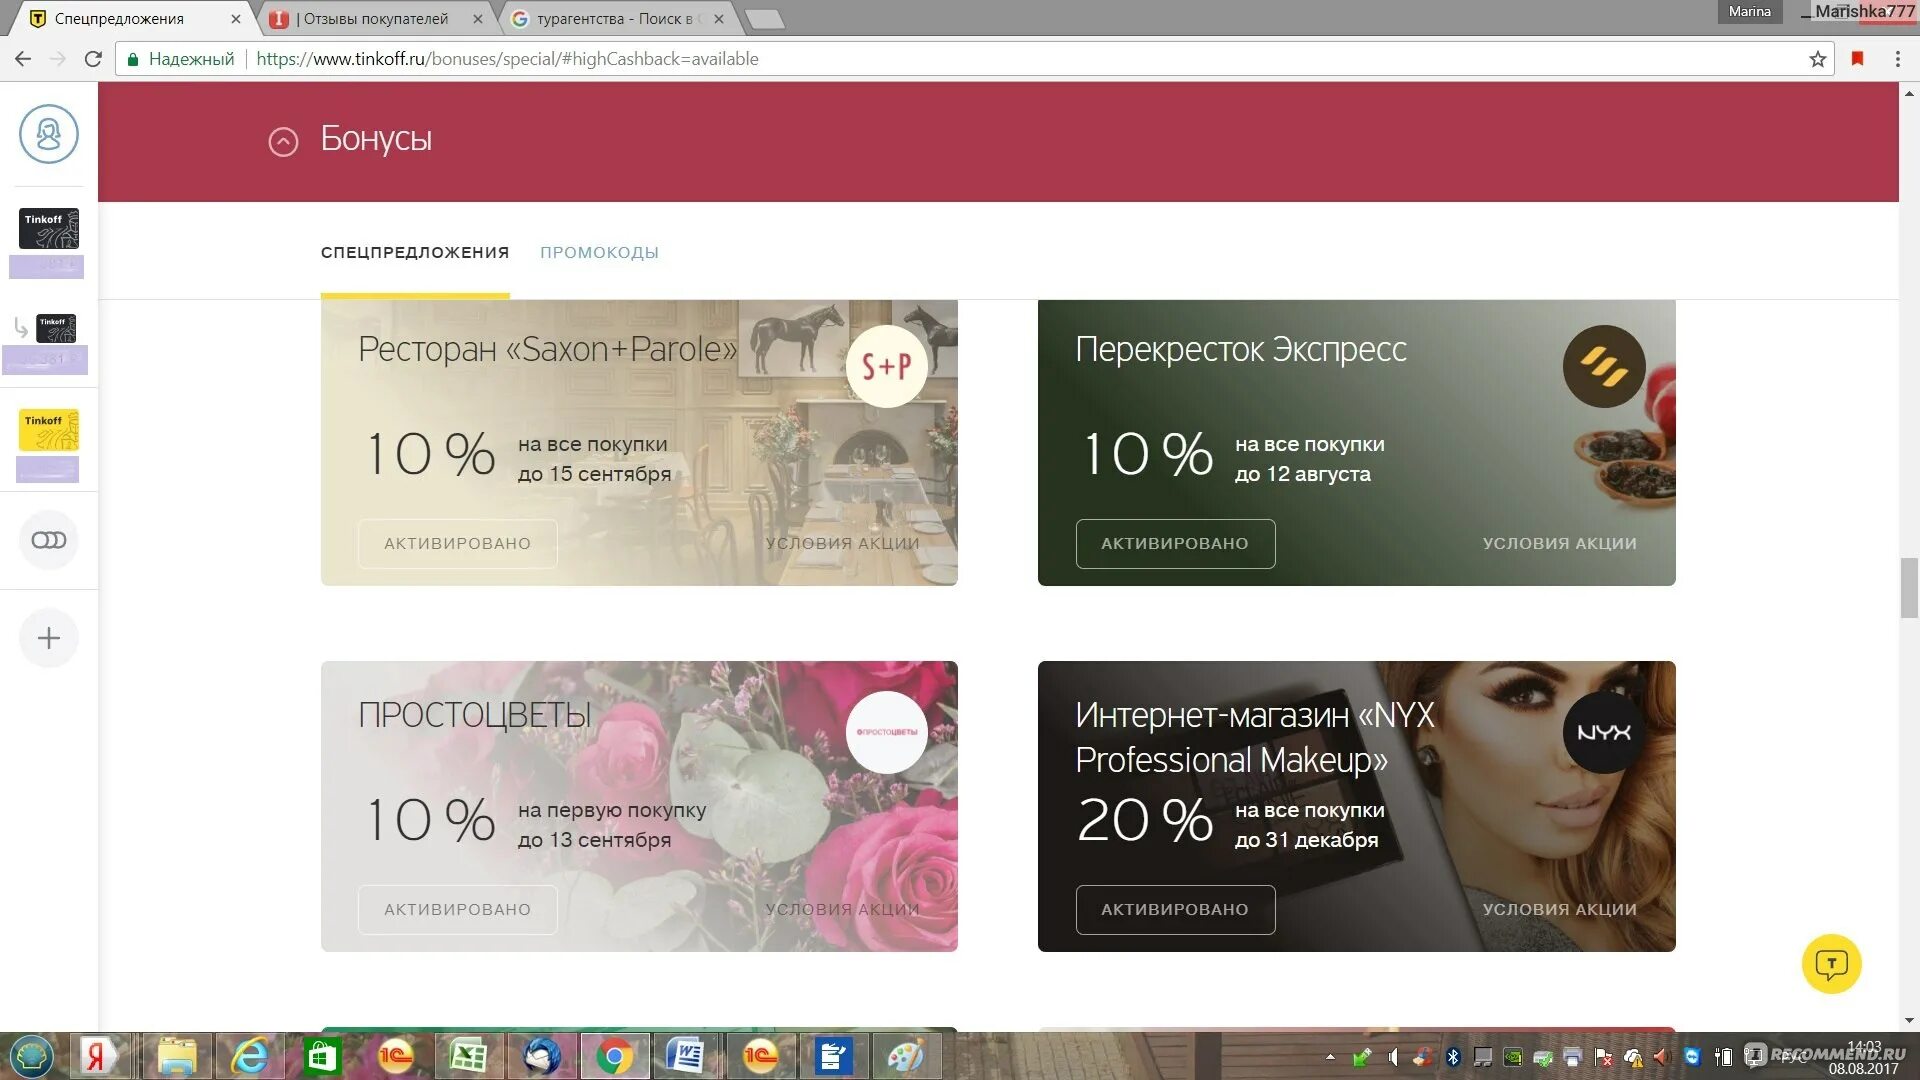Select the black Tinkoff card in sidebar

point(48,229)
